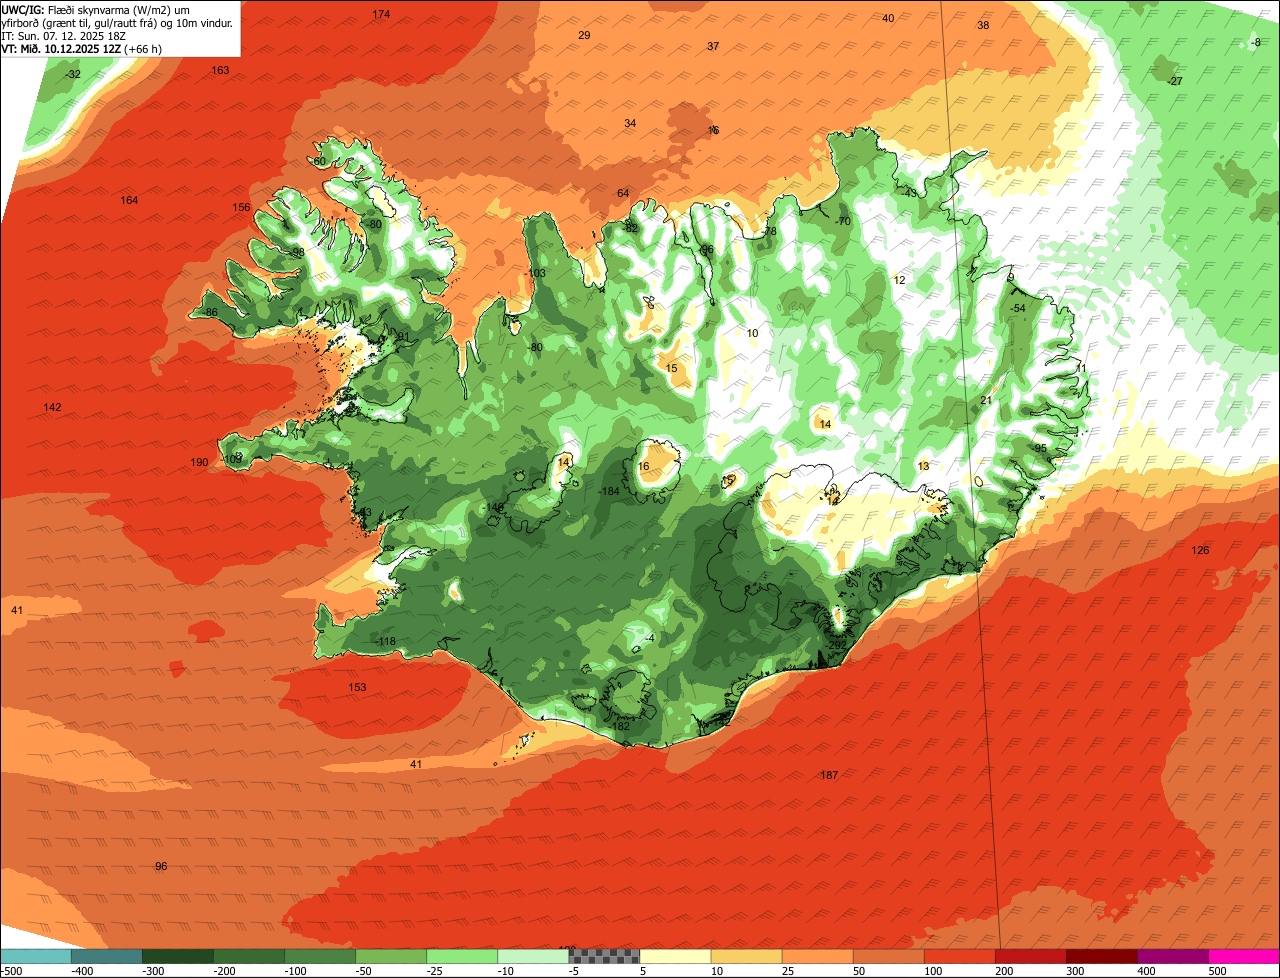This screenshot has height=978, width=1280.
Task: Click the darkest green swatch between -300 and -200
Action: (x=179, y=956)
